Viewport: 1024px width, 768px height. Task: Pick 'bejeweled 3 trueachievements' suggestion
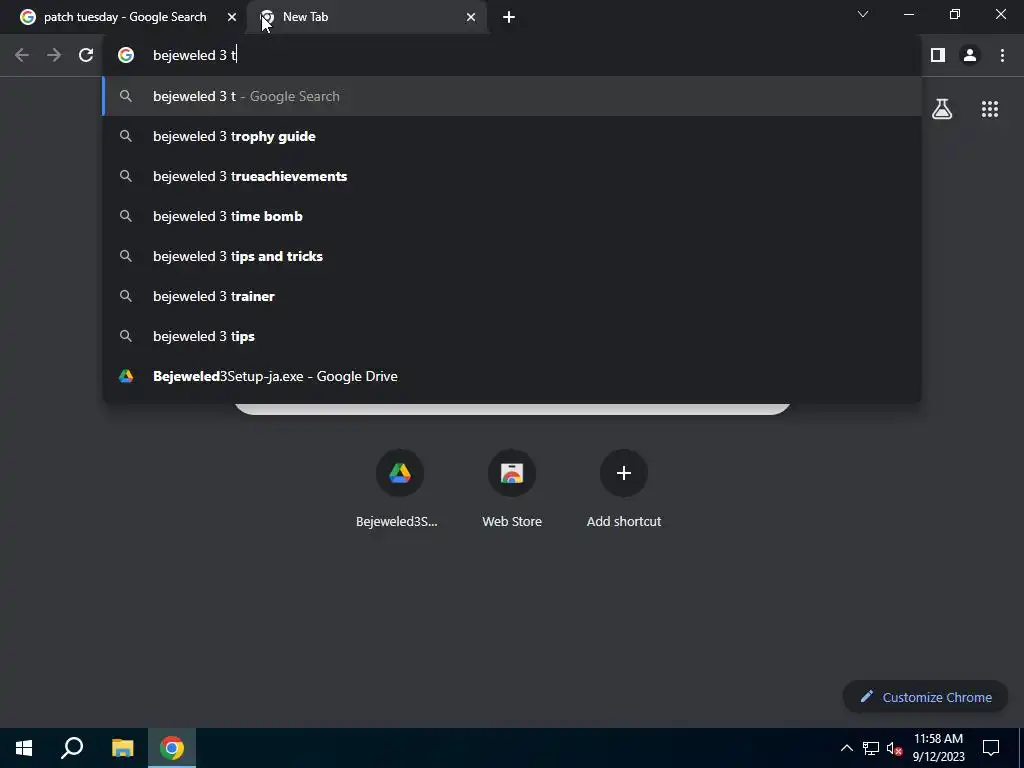pos(512,176)
